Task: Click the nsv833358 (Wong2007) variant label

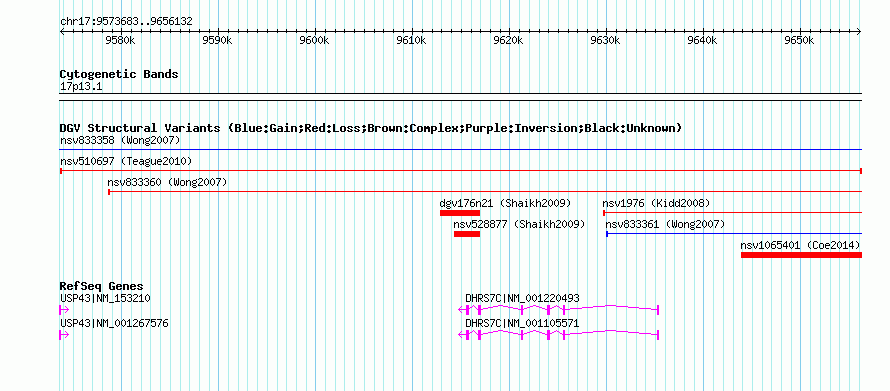Action: pos(120,140)
